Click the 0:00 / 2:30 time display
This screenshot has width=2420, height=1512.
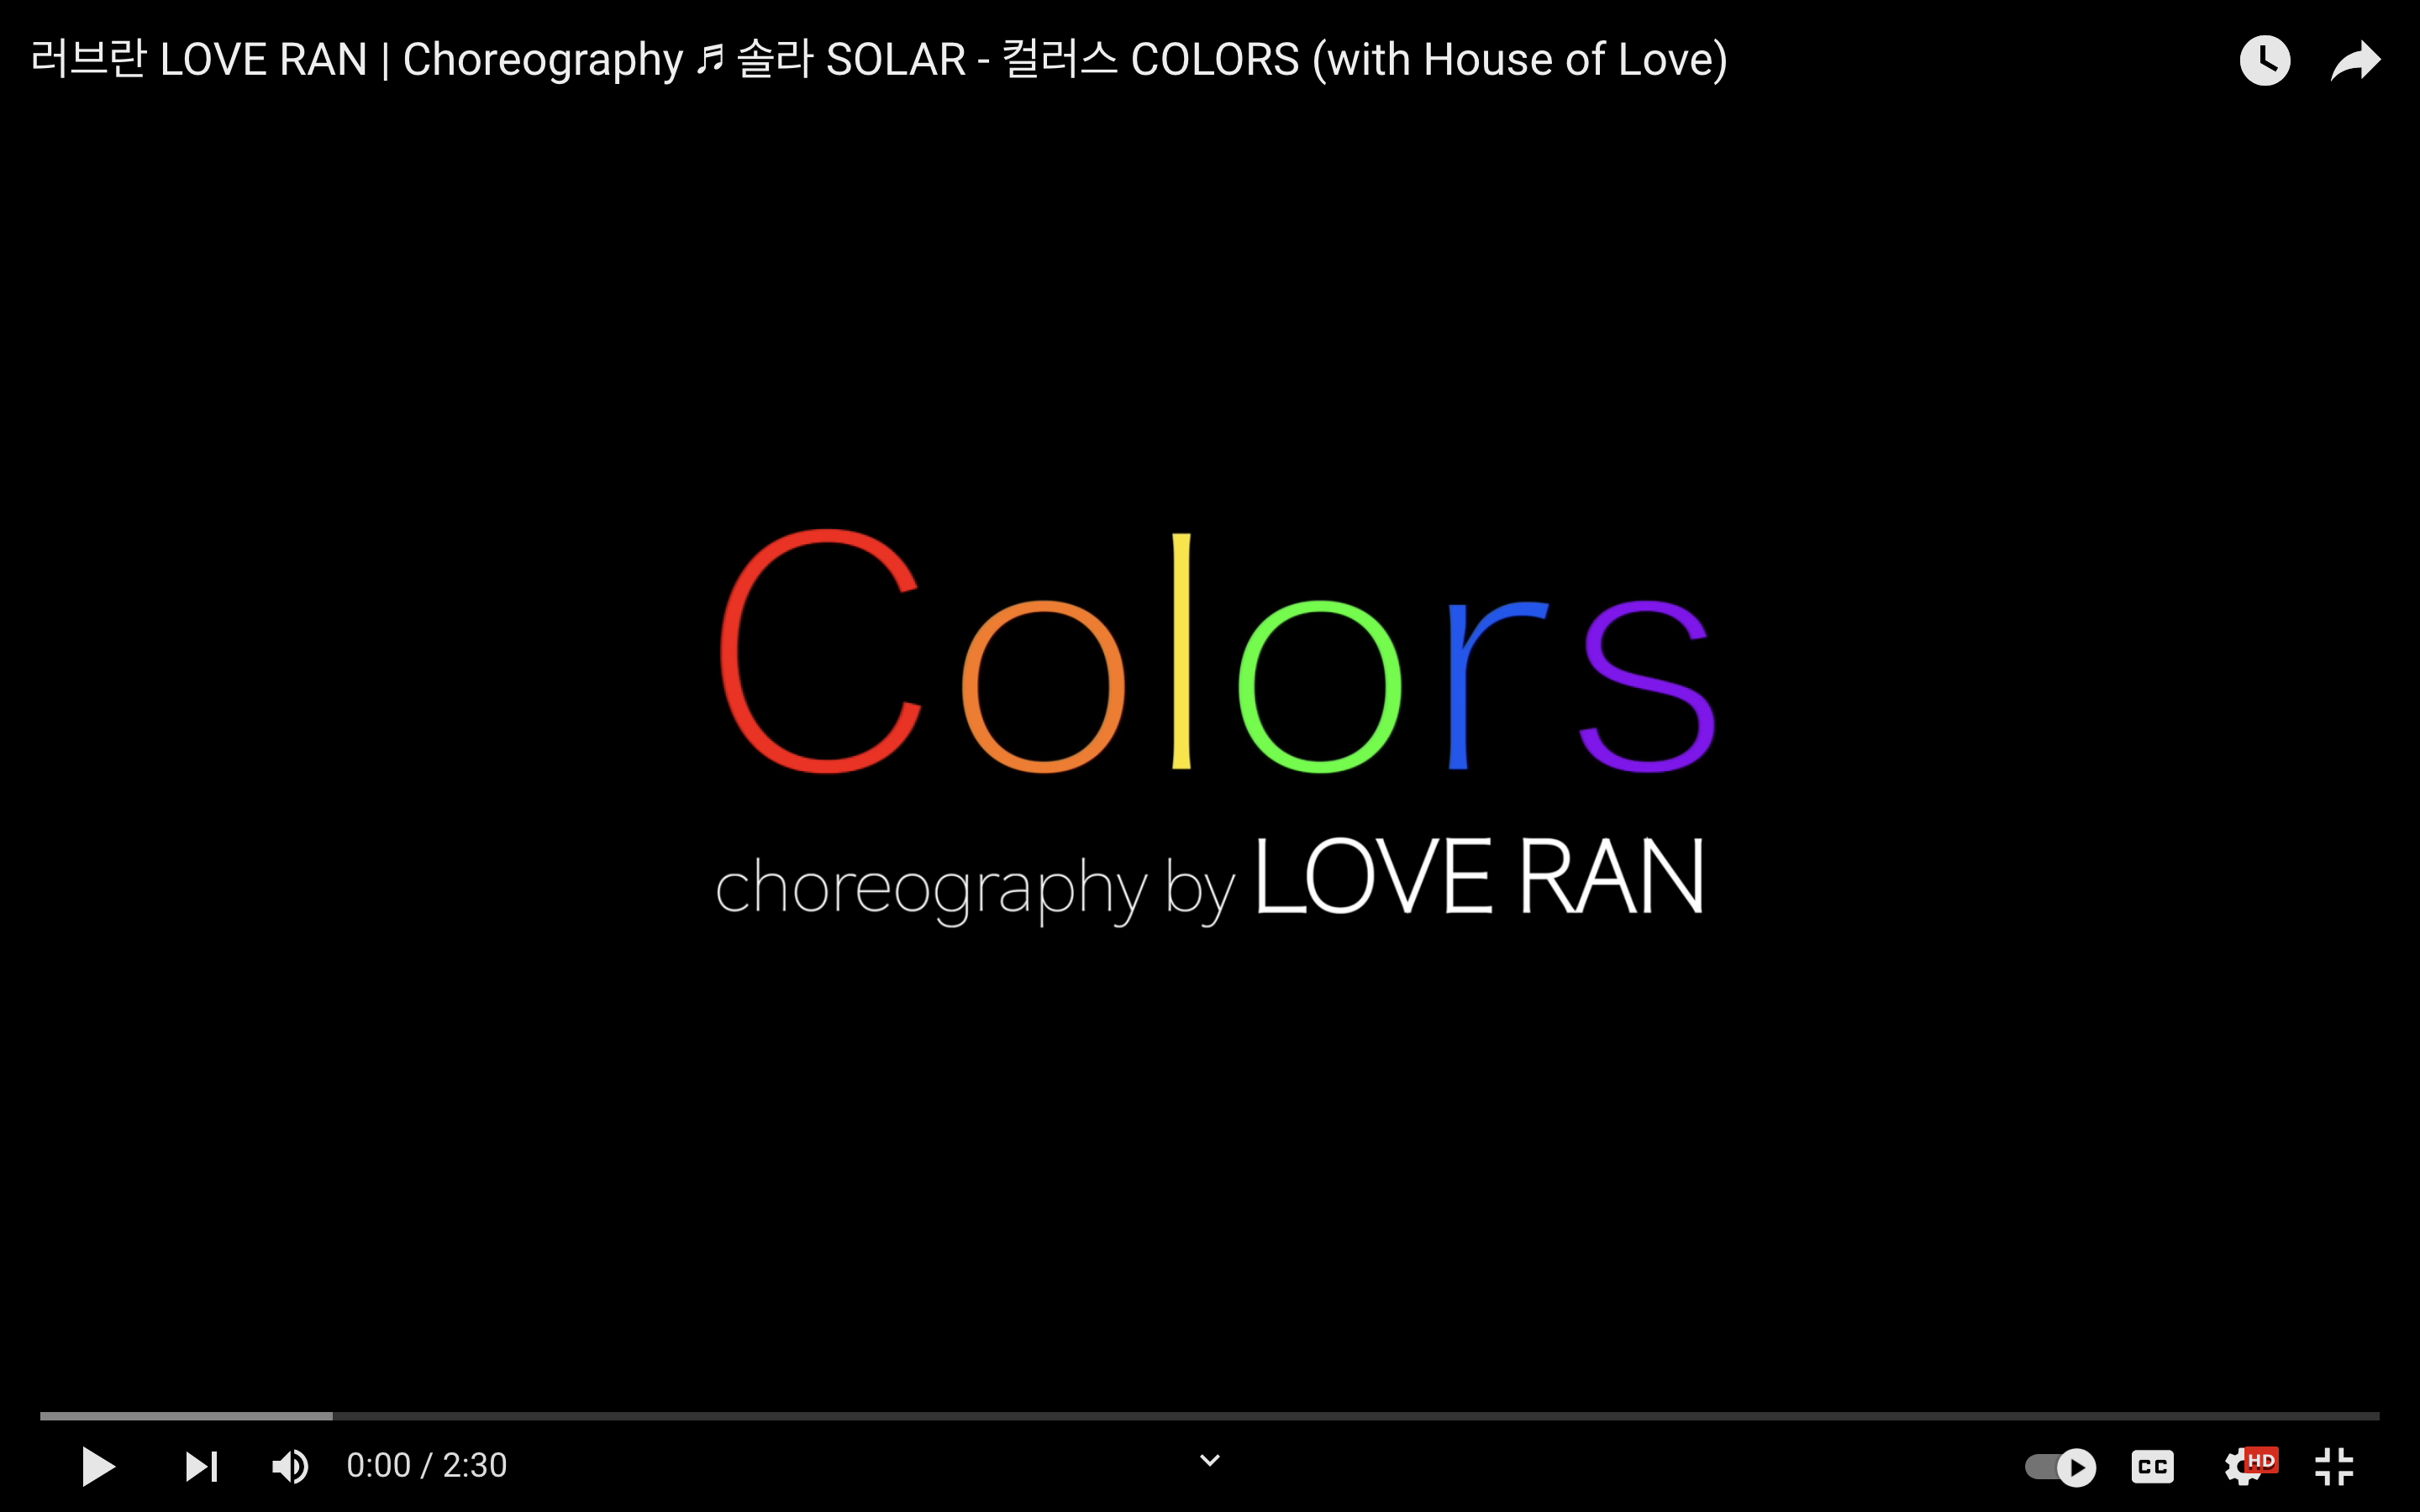[x=427, y=1466]
